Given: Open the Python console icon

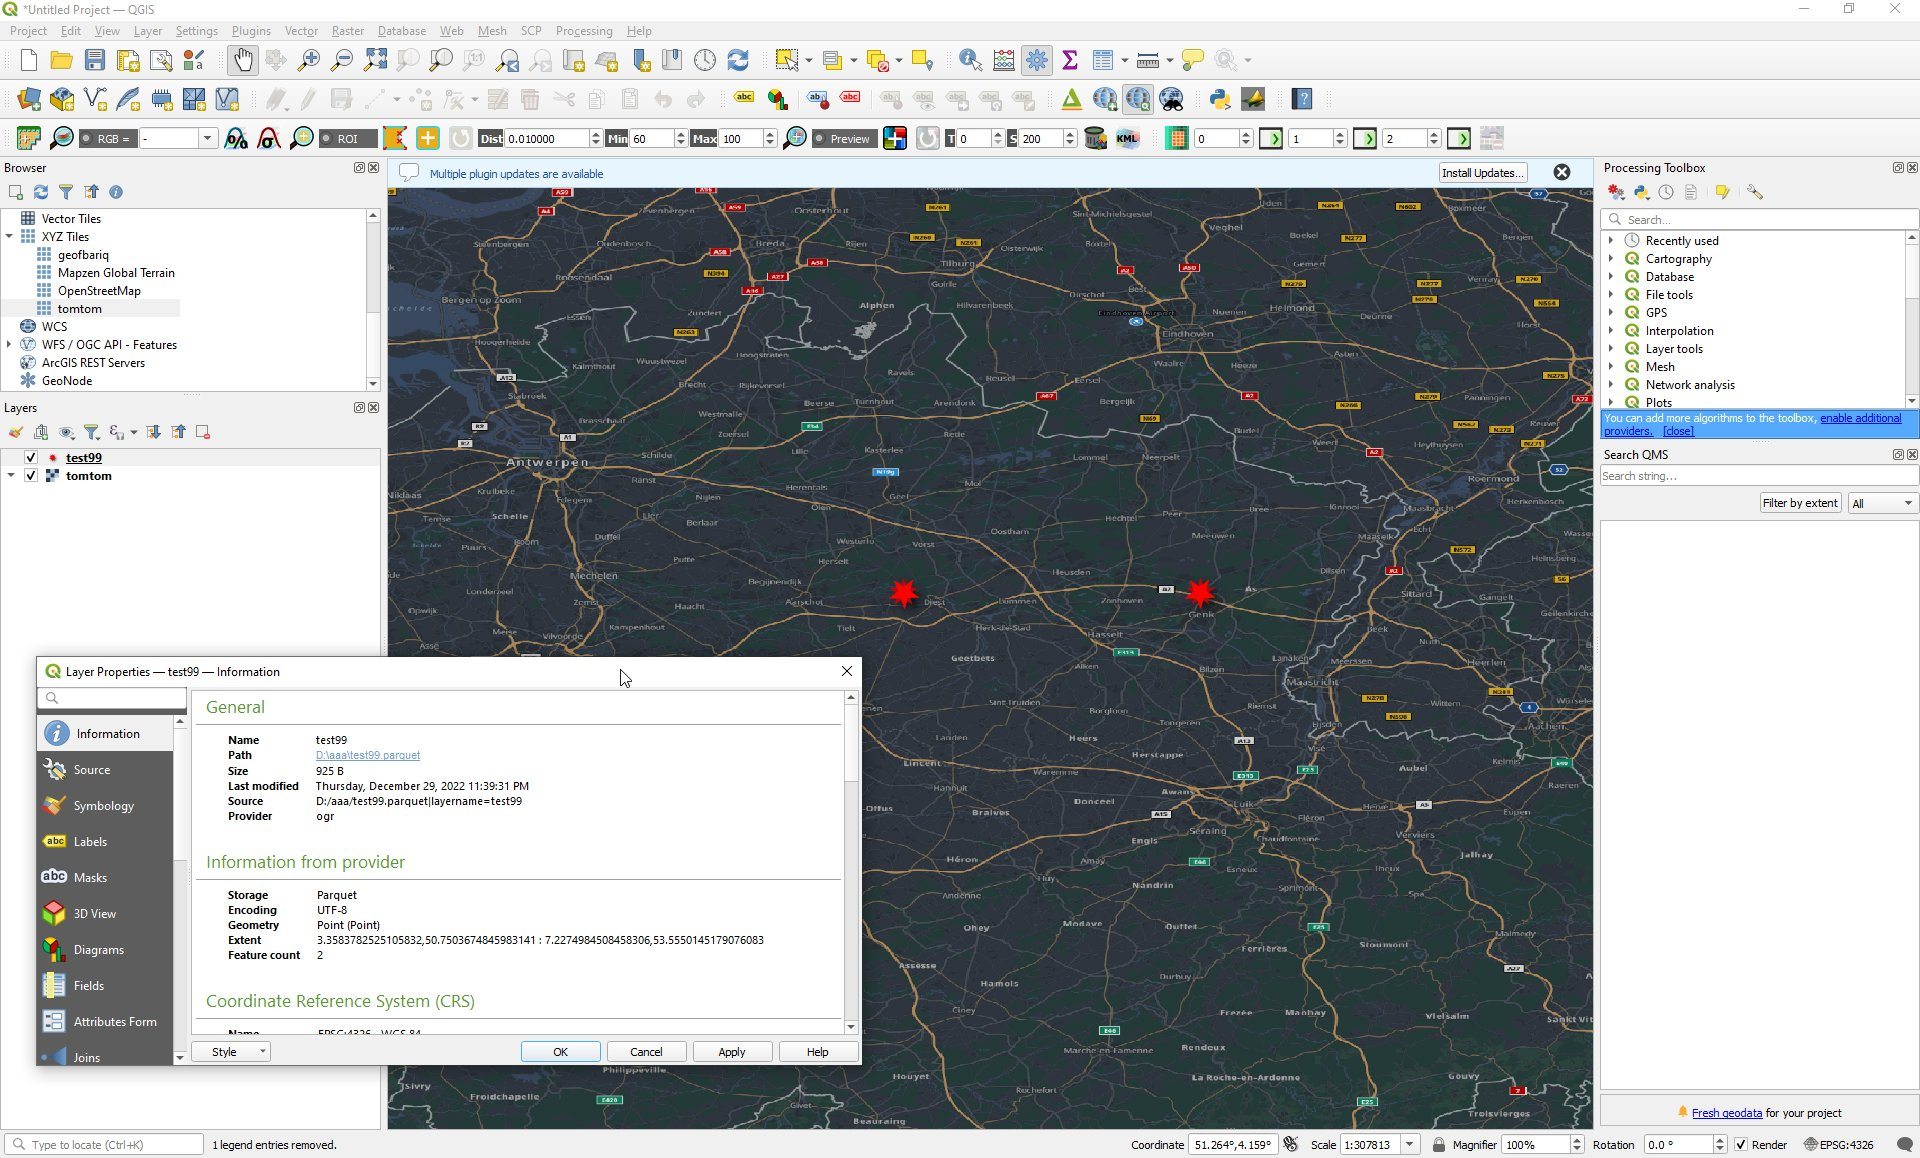Looking at the screenshot, I should (1219, 99).
